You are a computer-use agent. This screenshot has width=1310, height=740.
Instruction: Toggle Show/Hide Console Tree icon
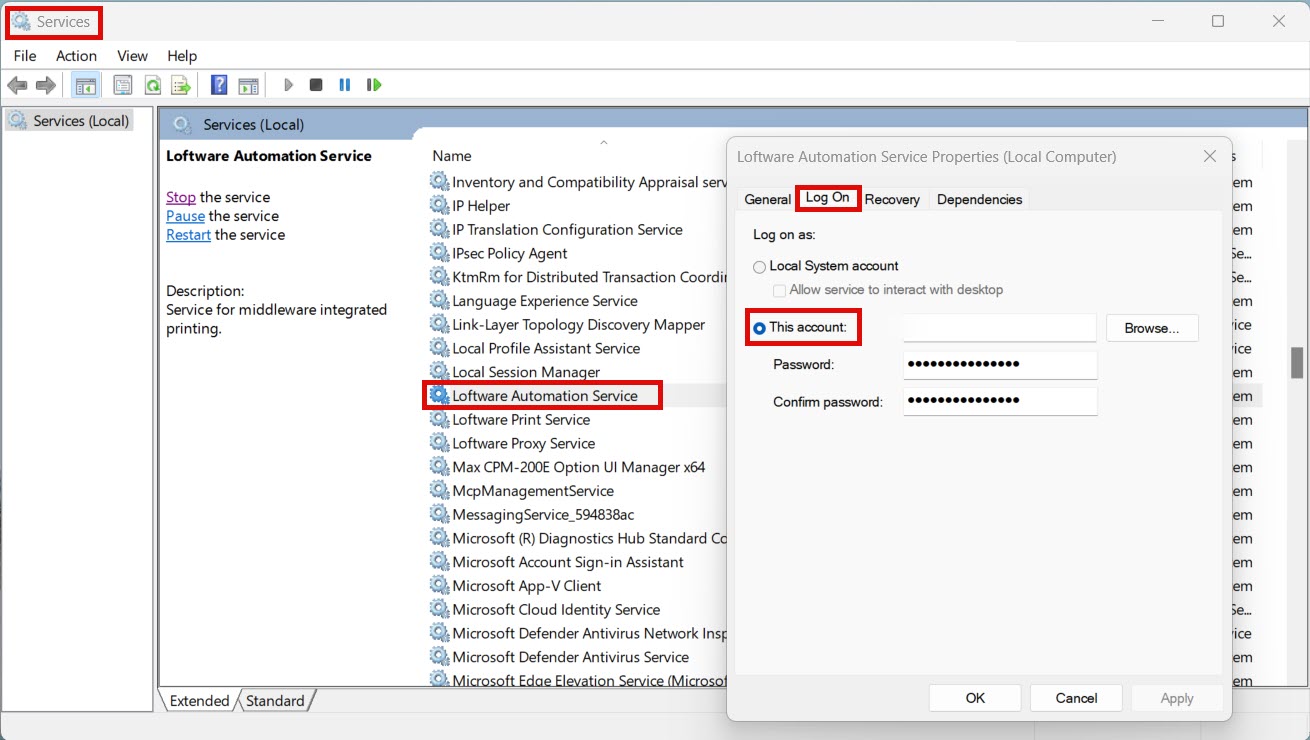[x=86, y=85]
